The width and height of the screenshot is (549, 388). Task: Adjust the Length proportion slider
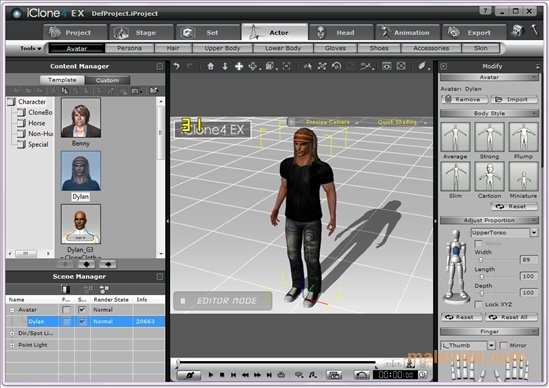(482, 277)
